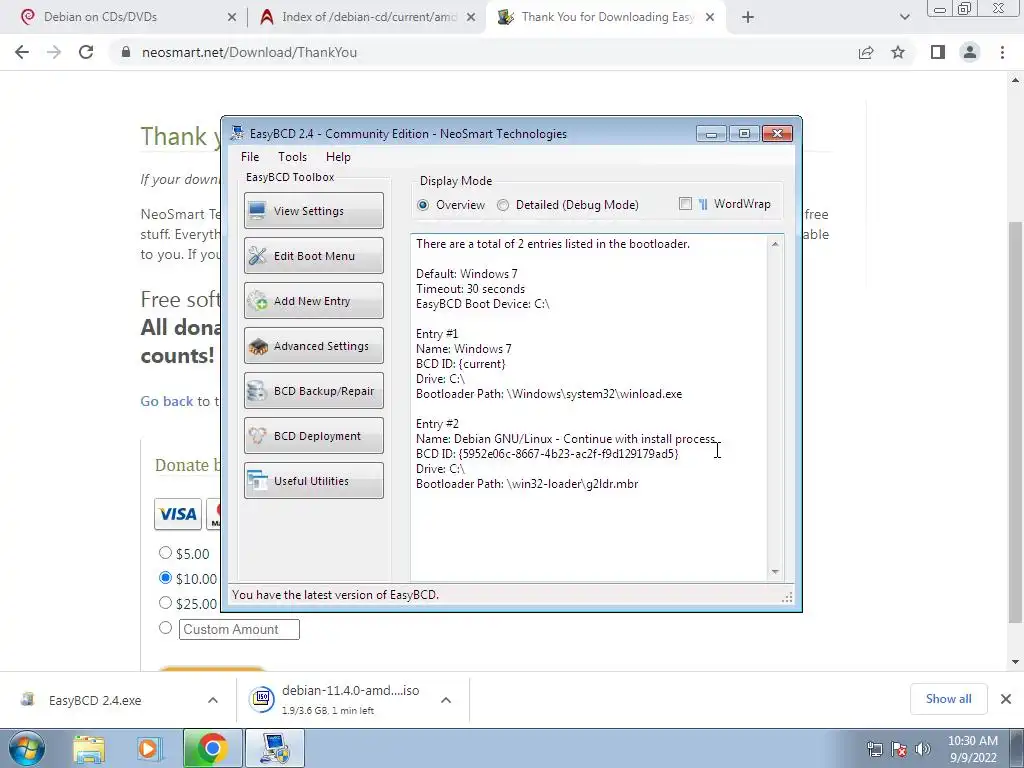Click the volume speaker tray icon

[923, 749]
